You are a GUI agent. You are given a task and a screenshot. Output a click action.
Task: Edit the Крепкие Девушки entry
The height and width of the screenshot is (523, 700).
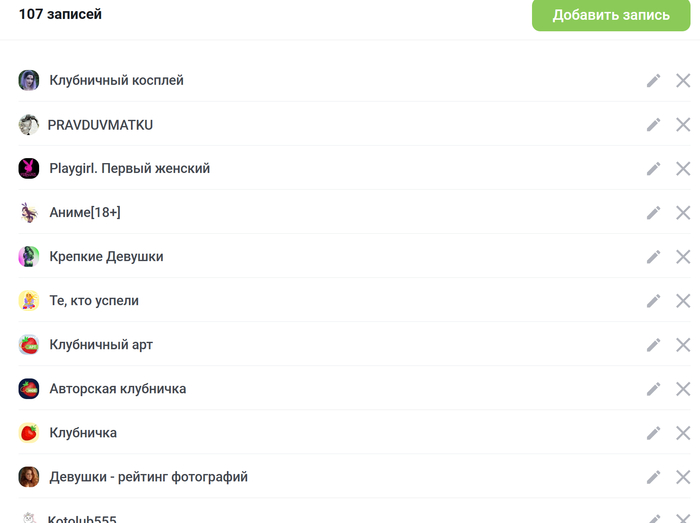pyautogui.click(x=654, y=257)
